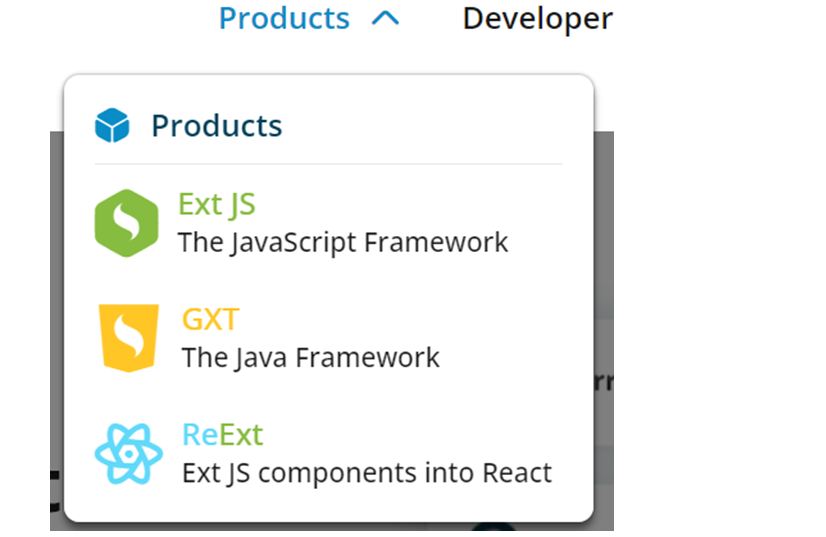Open the GXT product title link
The width and height of the screenshot is (826, 537).
(210, 319)
